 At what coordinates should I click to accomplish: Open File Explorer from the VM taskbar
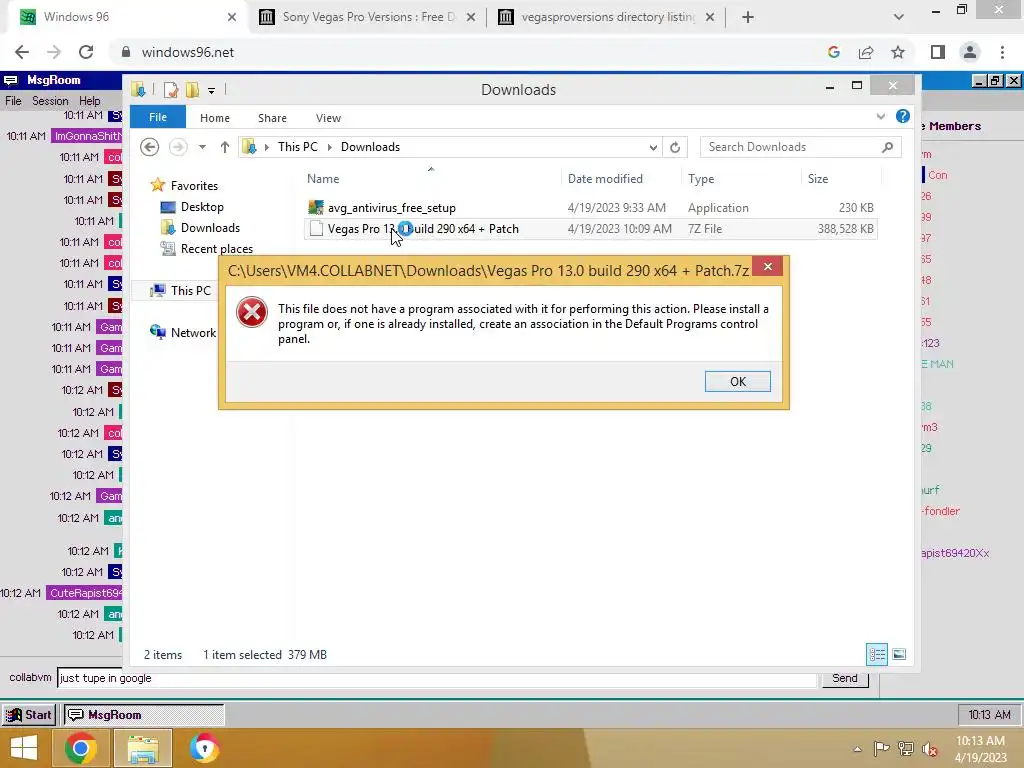(x=143, y=748)
